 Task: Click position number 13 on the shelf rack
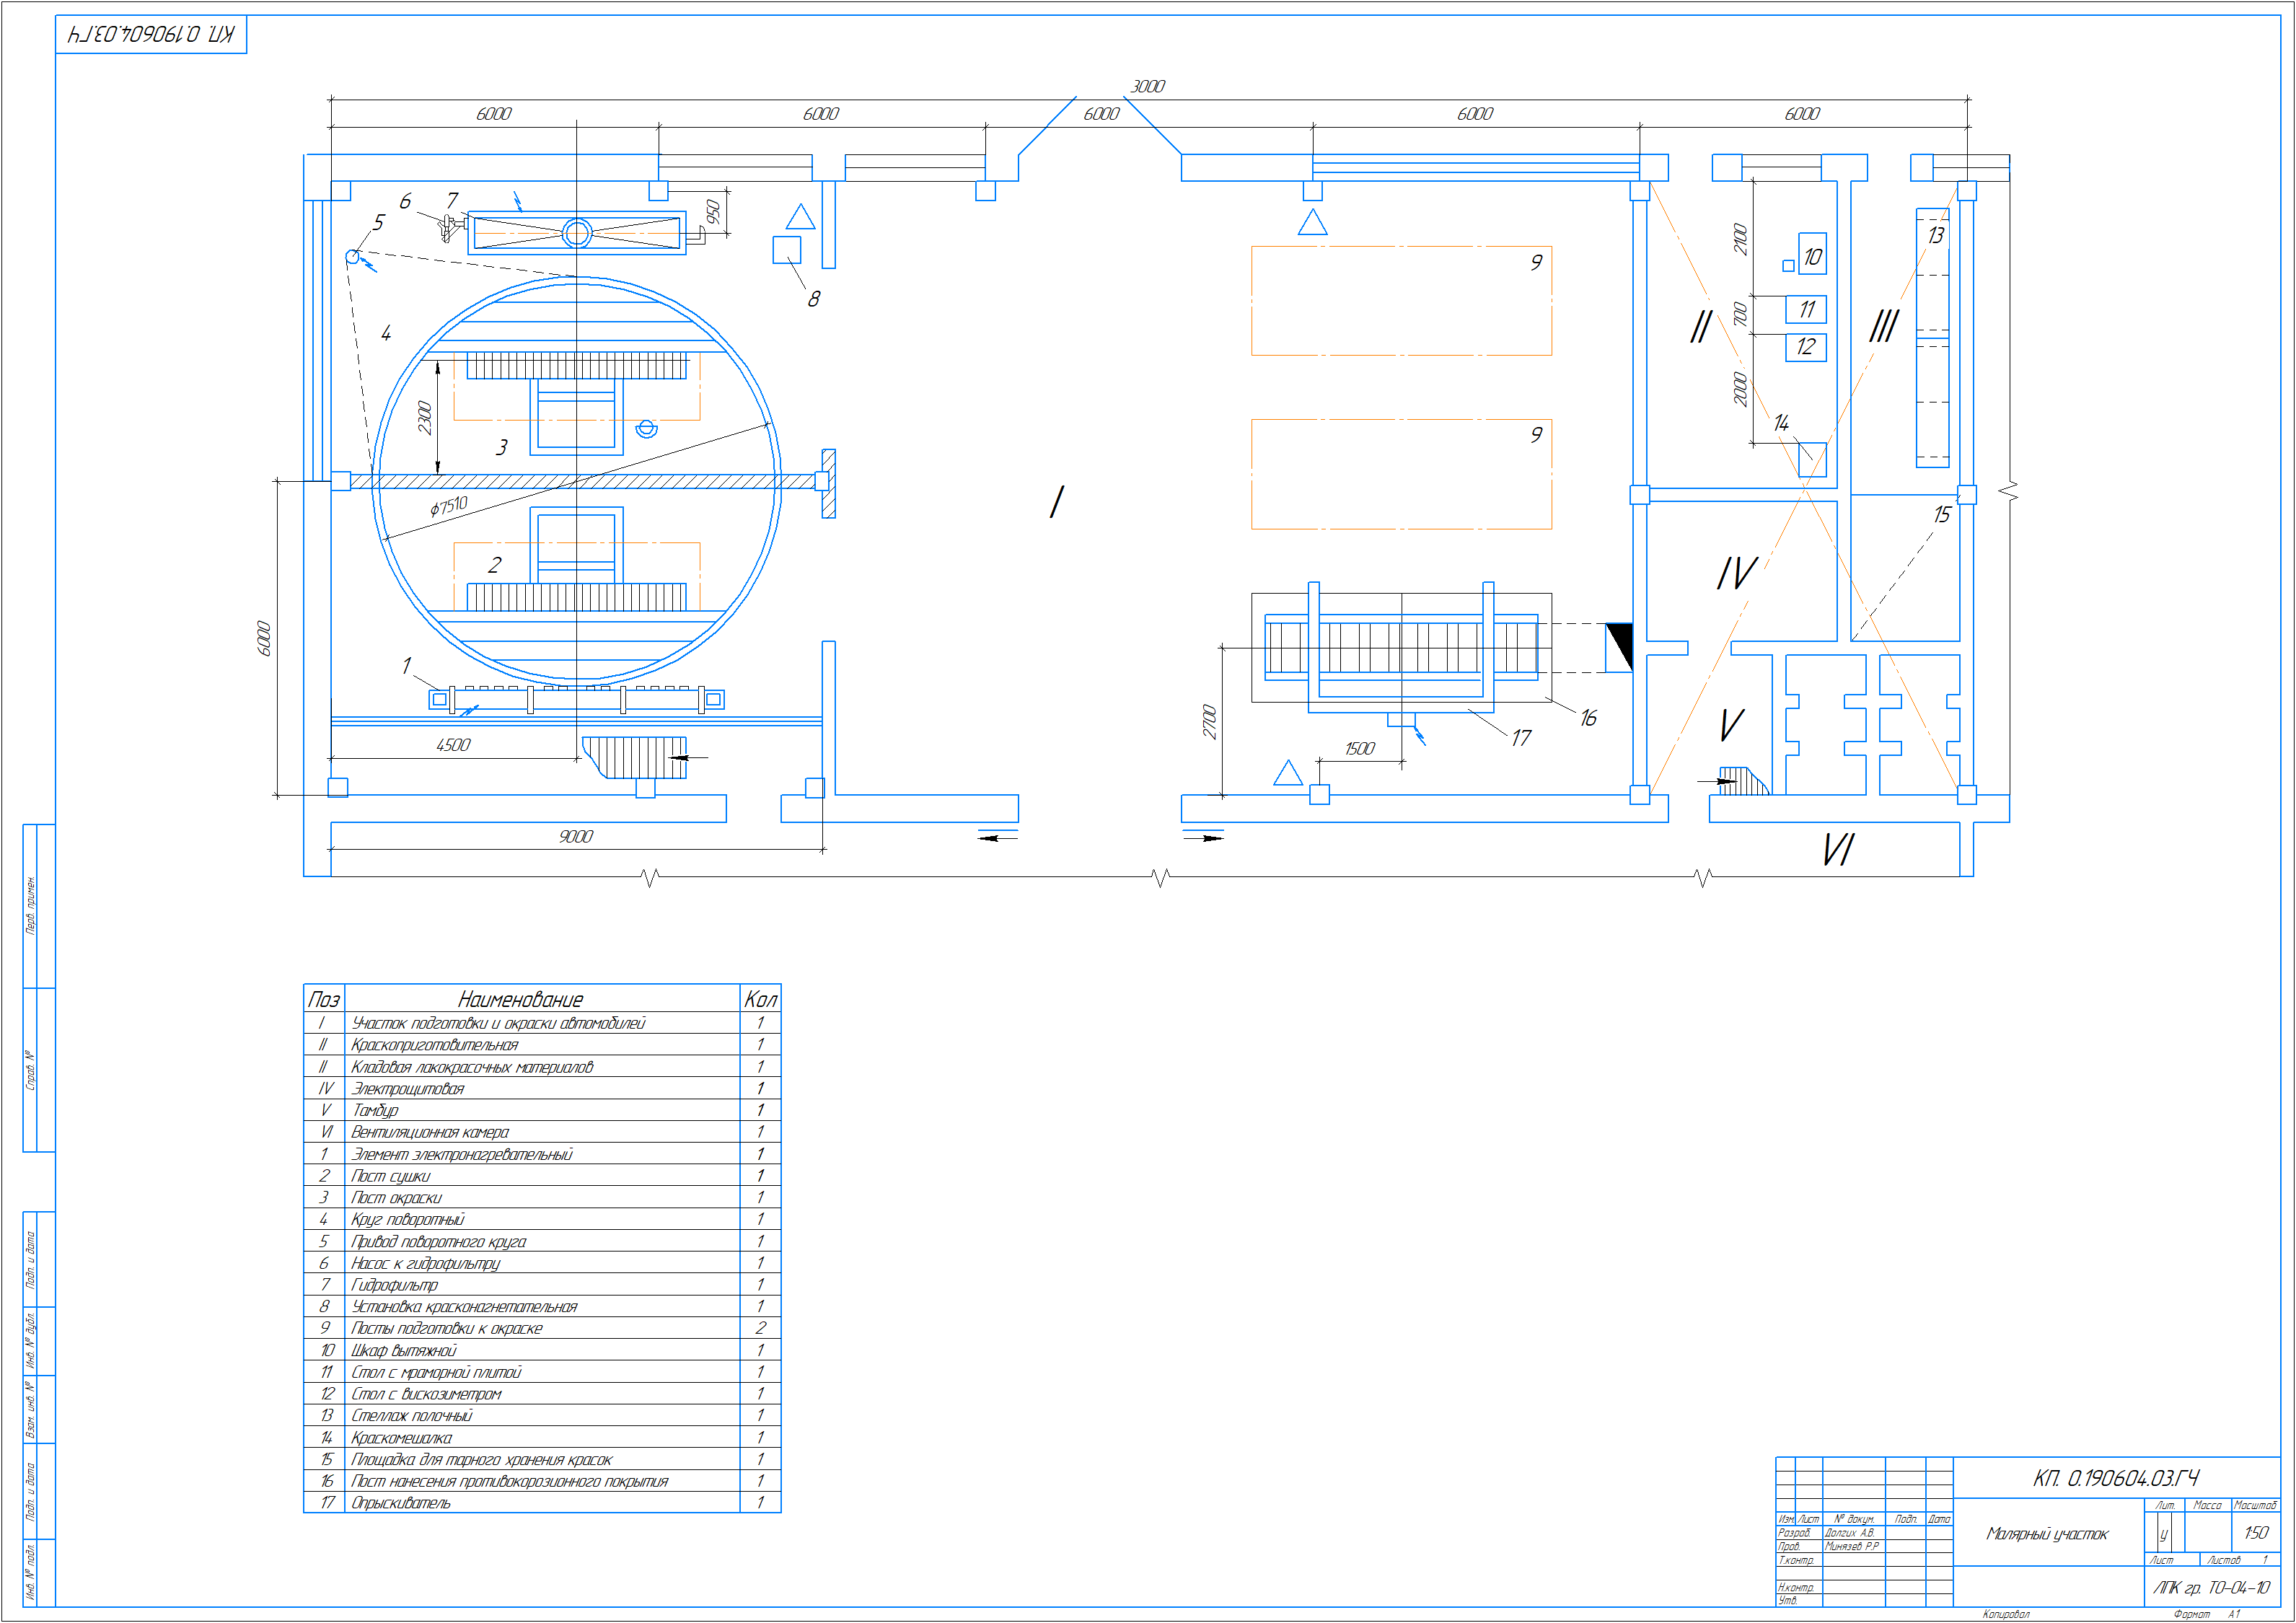coord(1936,236)
